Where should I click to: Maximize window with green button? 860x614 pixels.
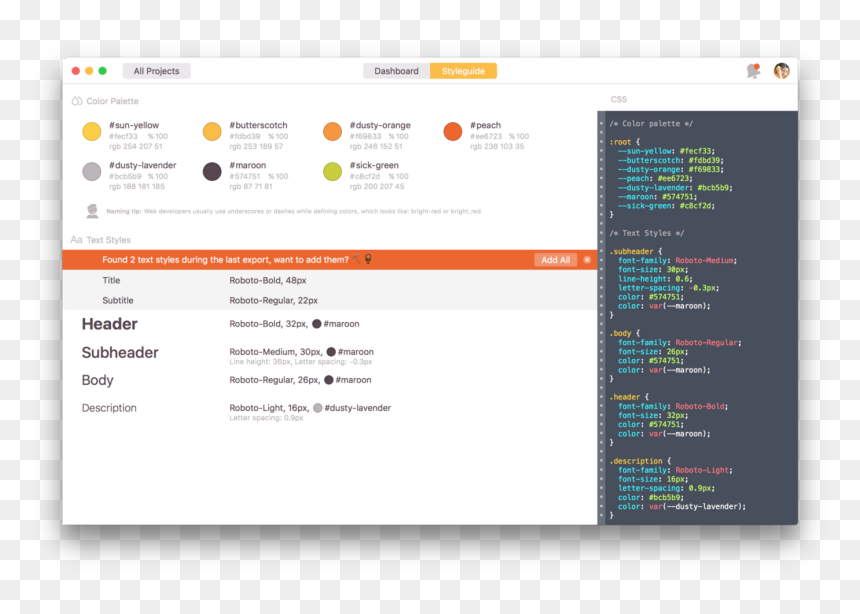coord(102,71)
